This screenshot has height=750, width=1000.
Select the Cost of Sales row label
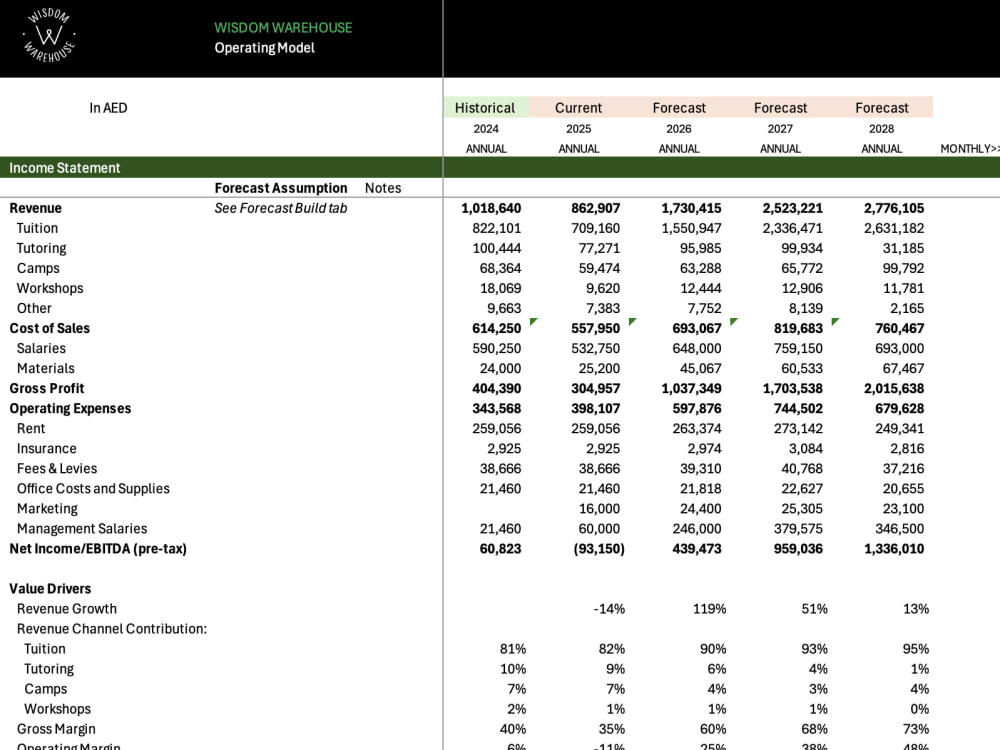50,328
